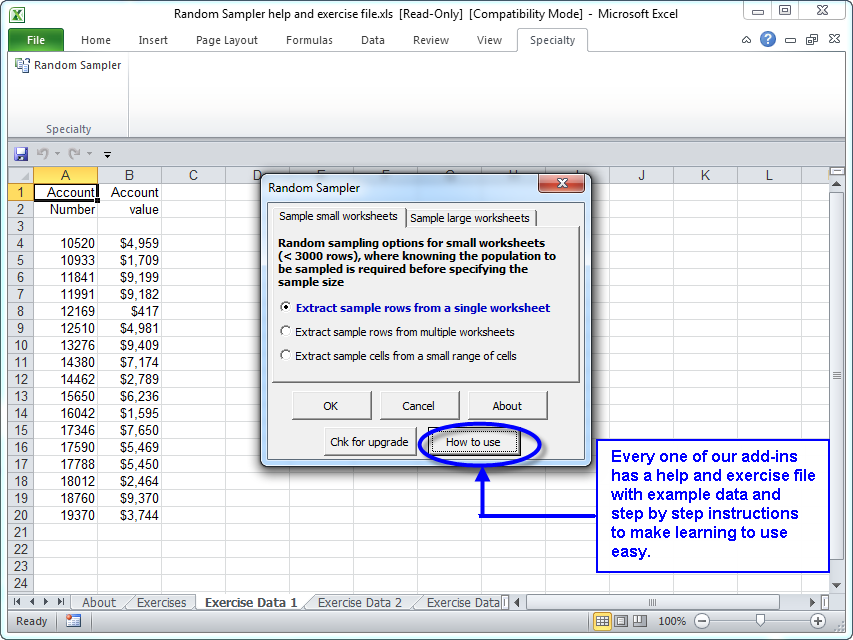
Task: Expand the Undo history dropdown arrow
Action: click(x=57, y=153)
